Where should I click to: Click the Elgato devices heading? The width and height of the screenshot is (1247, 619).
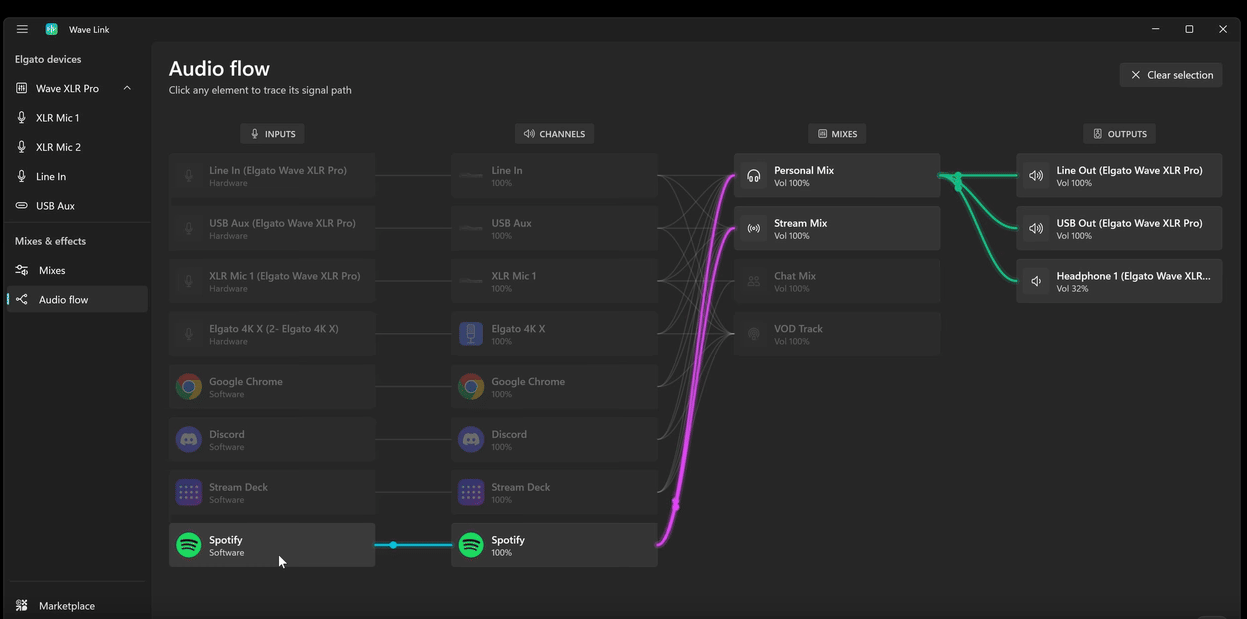pyautogui.click(x=48, y=59)
